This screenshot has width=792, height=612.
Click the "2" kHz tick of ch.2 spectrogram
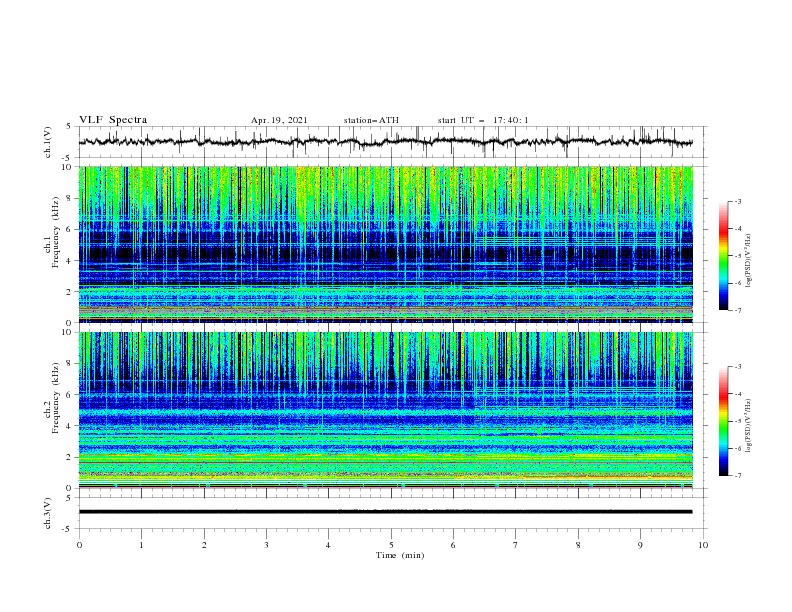tap(71, 457)
